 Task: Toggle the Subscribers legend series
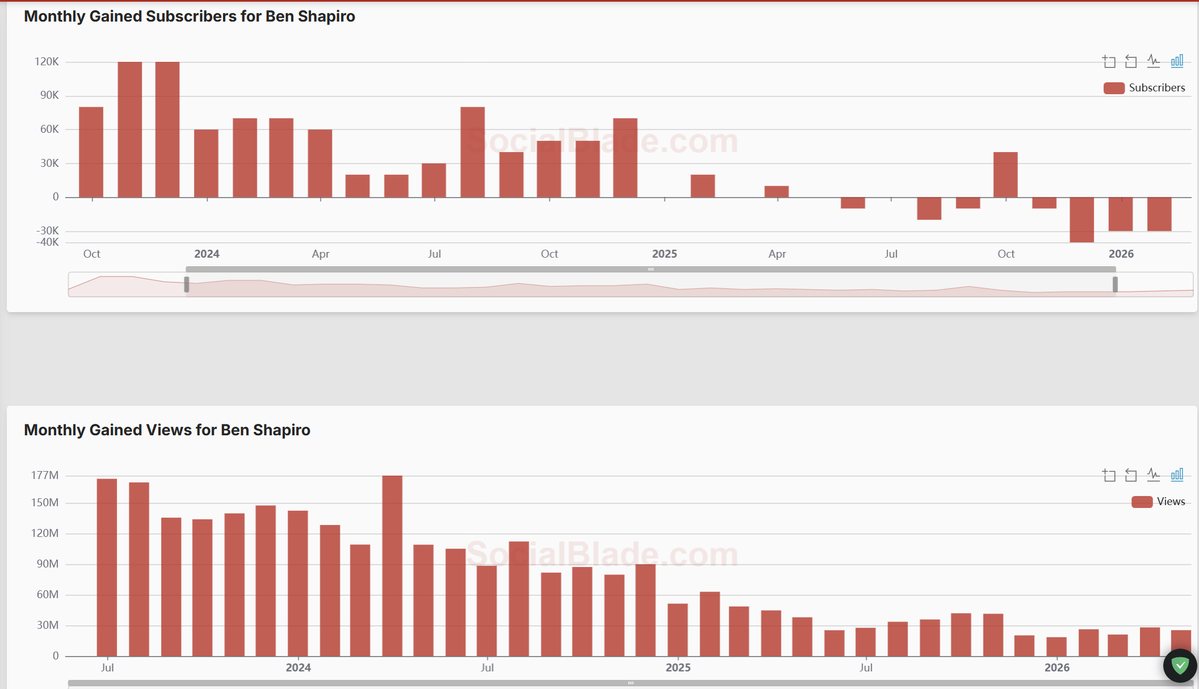click(x=1144, y=88)
